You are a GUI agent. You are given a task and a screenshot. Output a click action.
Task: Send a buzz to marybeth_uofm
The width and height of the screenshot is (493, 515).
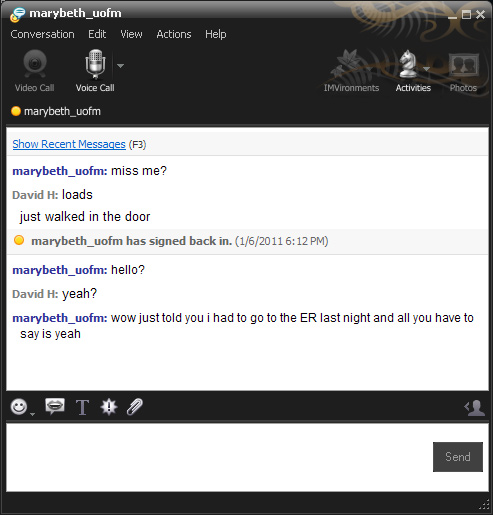(x=109, y=407)
